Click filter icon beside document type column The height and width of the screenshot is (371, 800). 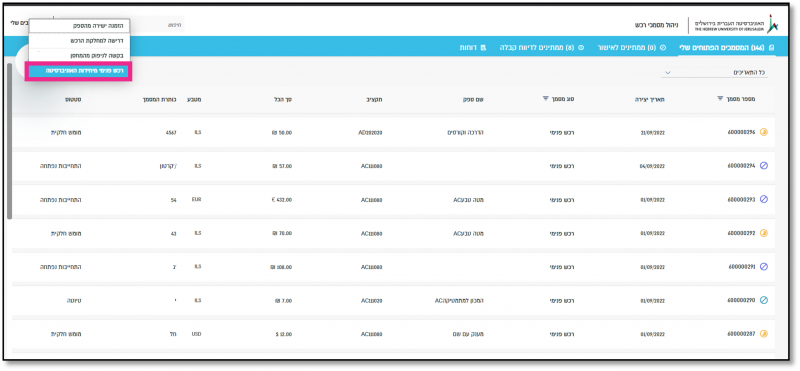[x=545, y=98]
